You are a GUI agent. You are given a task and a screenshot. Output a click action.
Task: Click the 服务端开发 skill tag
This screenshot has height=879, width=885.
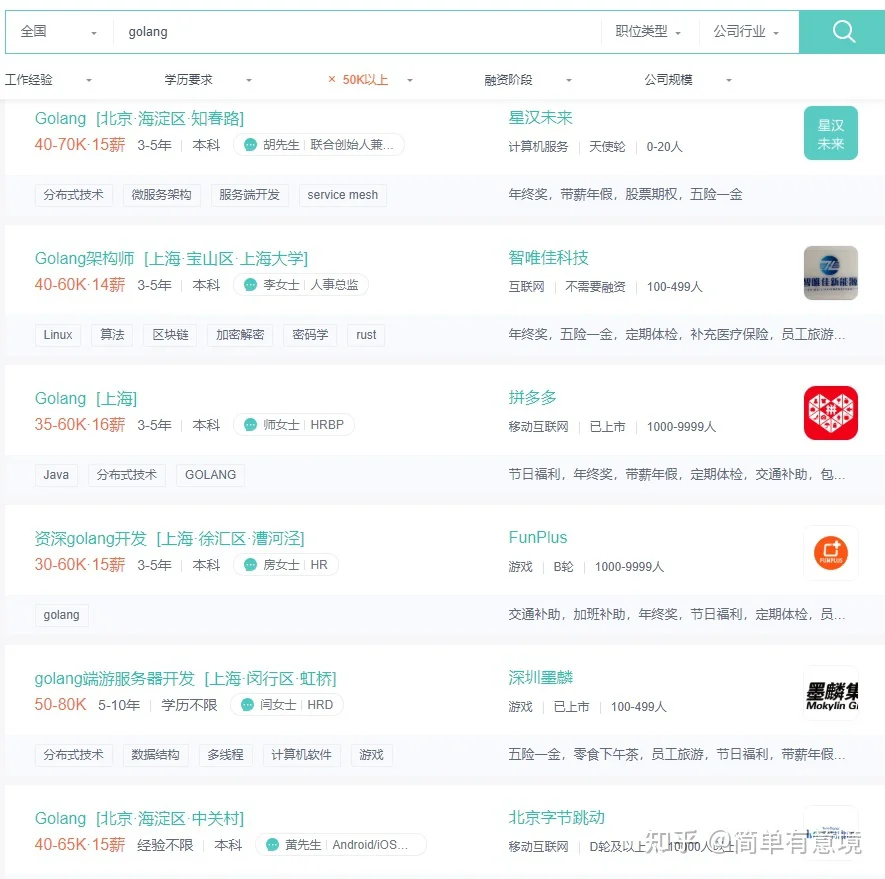pyautogui.click(x=249, y=195)
